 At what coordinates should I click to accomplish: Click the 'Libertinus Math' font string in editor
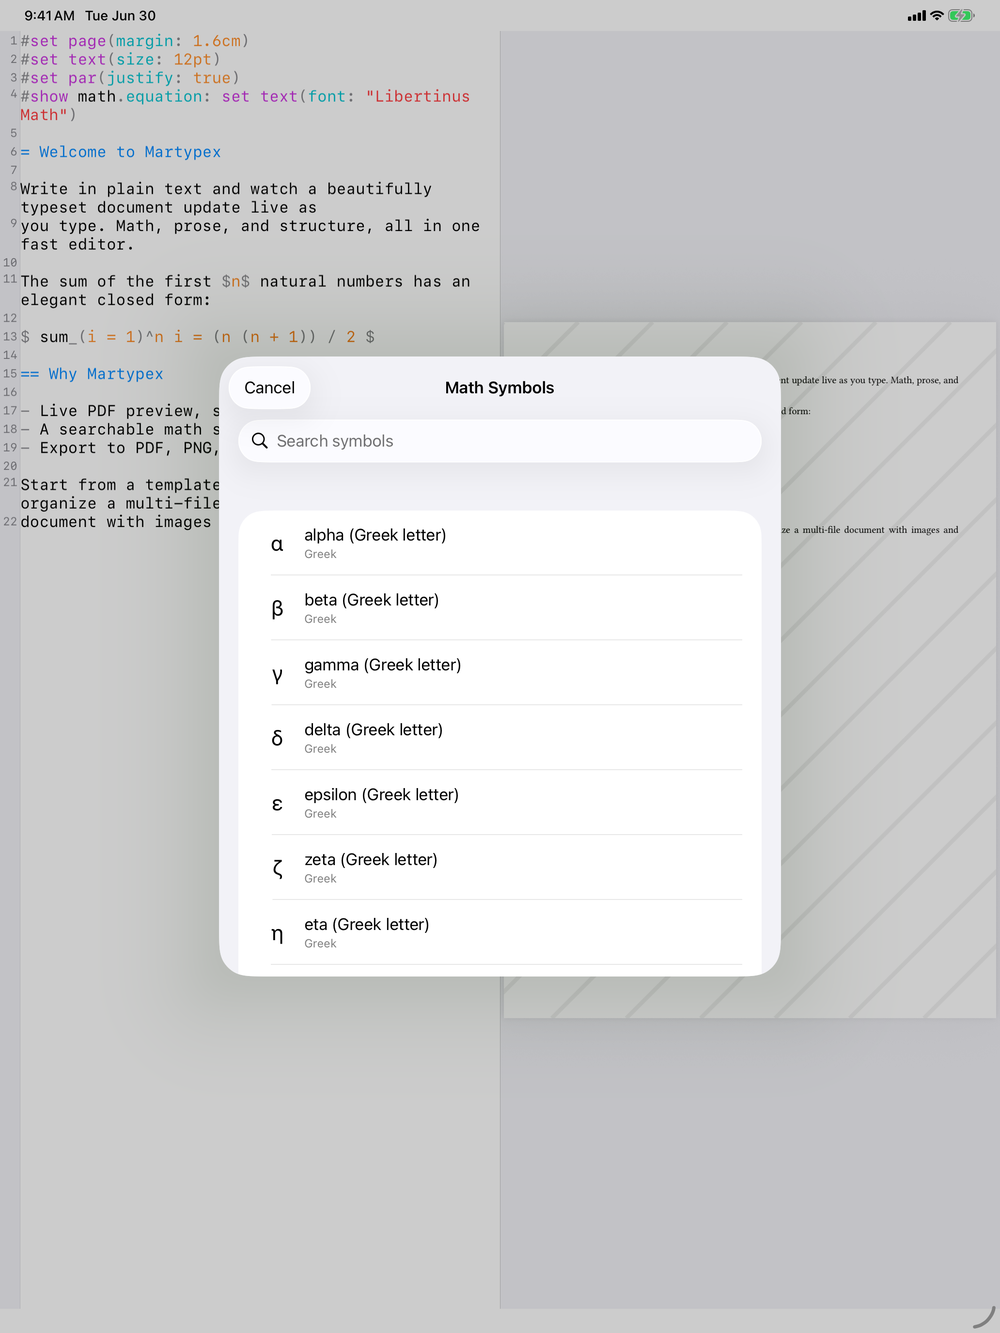click(x=245, y=105)
